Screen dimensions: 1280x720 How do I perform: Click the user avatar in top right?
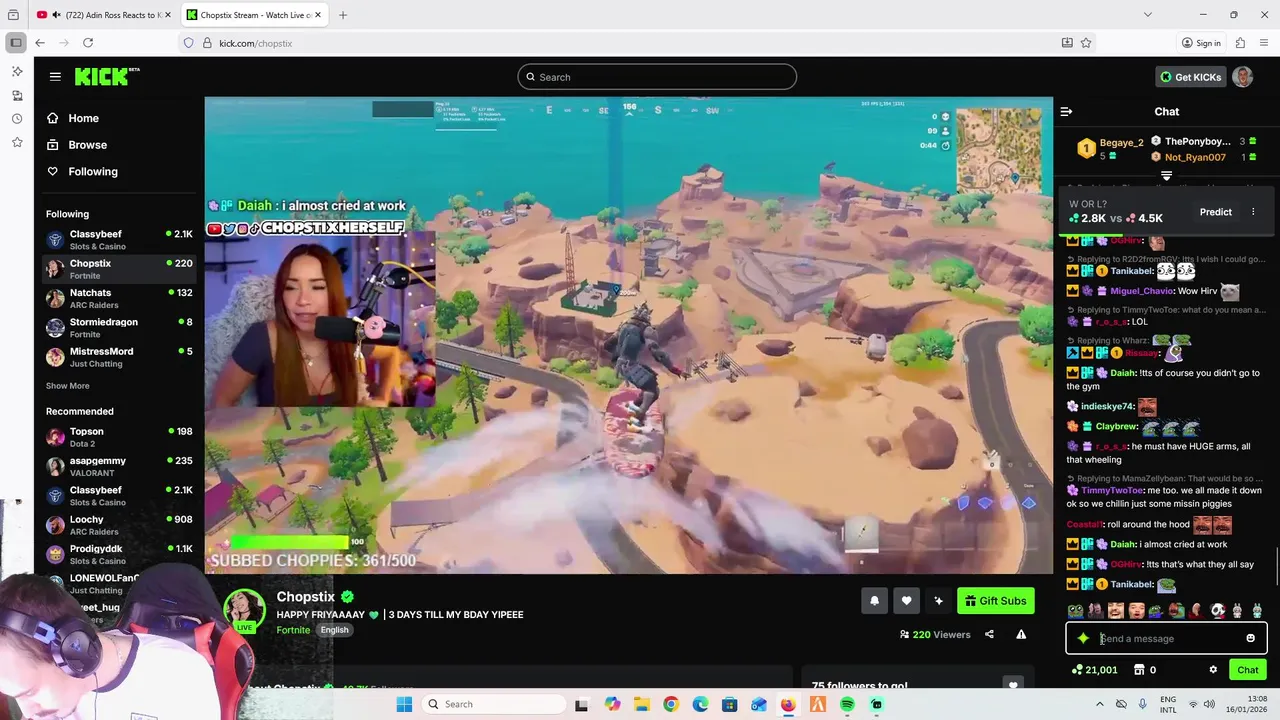(1242, 77)
